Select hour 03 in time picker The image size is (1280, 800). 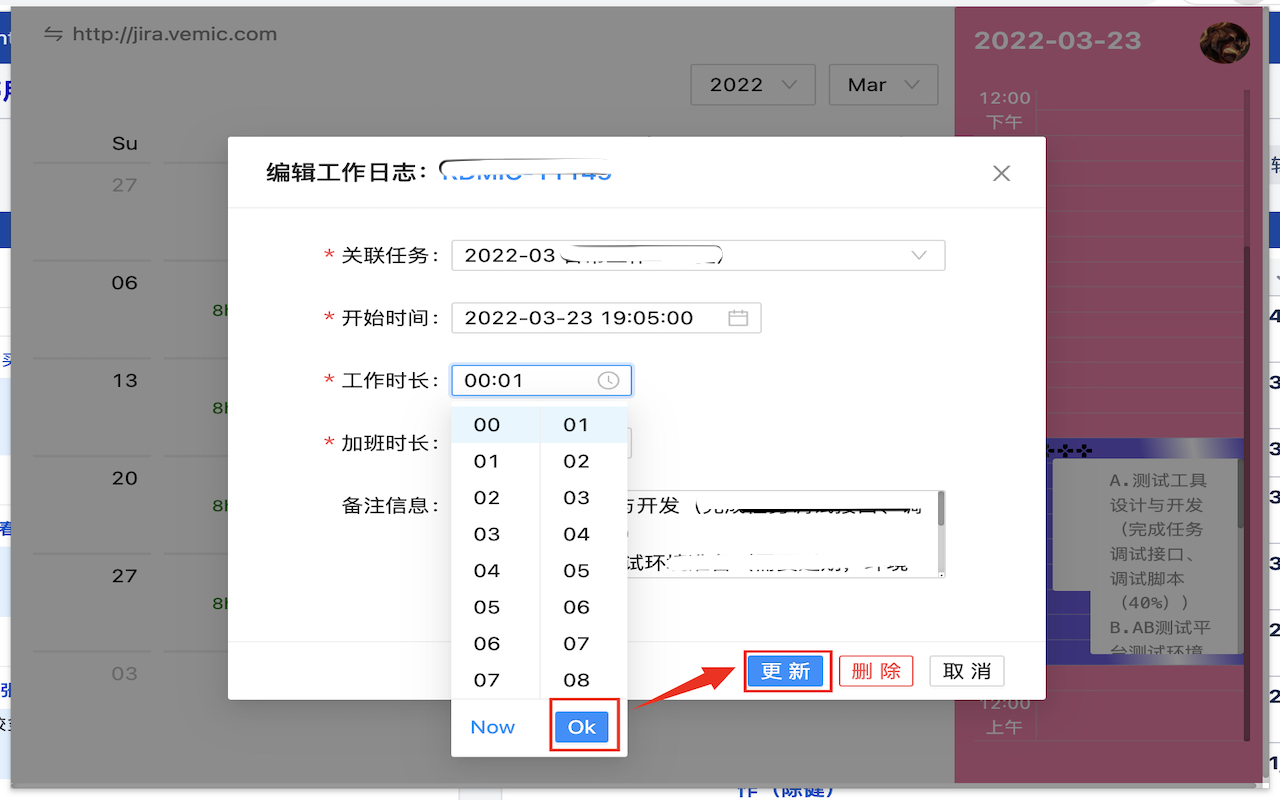[x=487, y=534]
